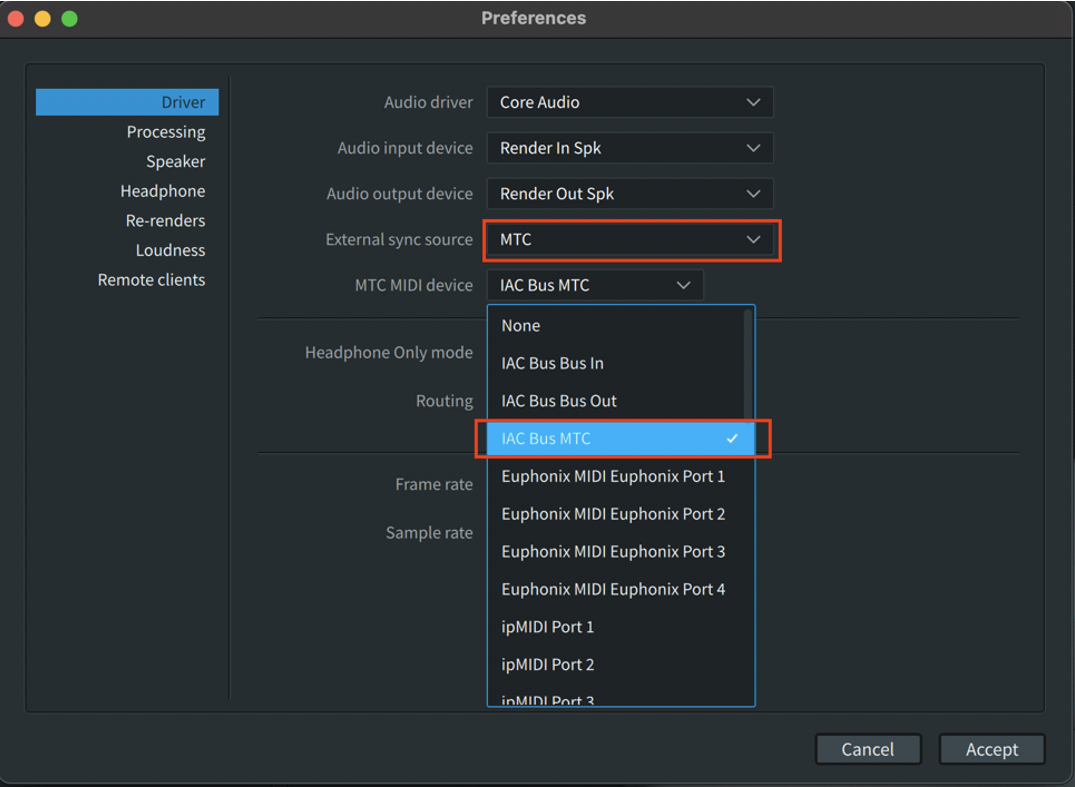Image resolution: width=1075 pixels, height=787 pixels.
Task: Select the Processing preferences tab
Action: (165, 132)
